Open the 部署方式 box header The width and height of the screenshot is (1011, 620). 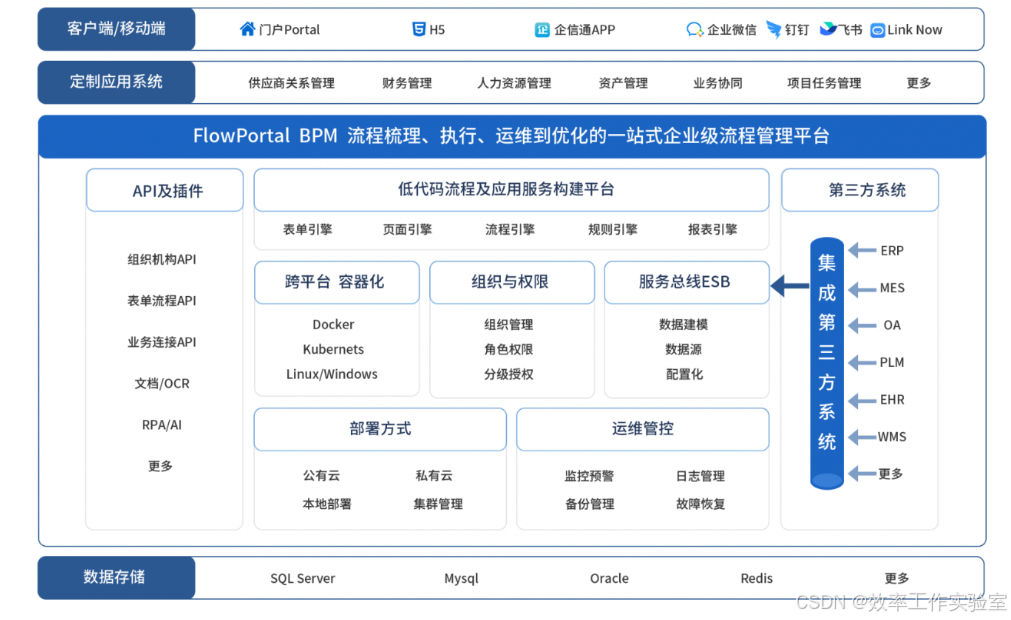click(380, 429)
